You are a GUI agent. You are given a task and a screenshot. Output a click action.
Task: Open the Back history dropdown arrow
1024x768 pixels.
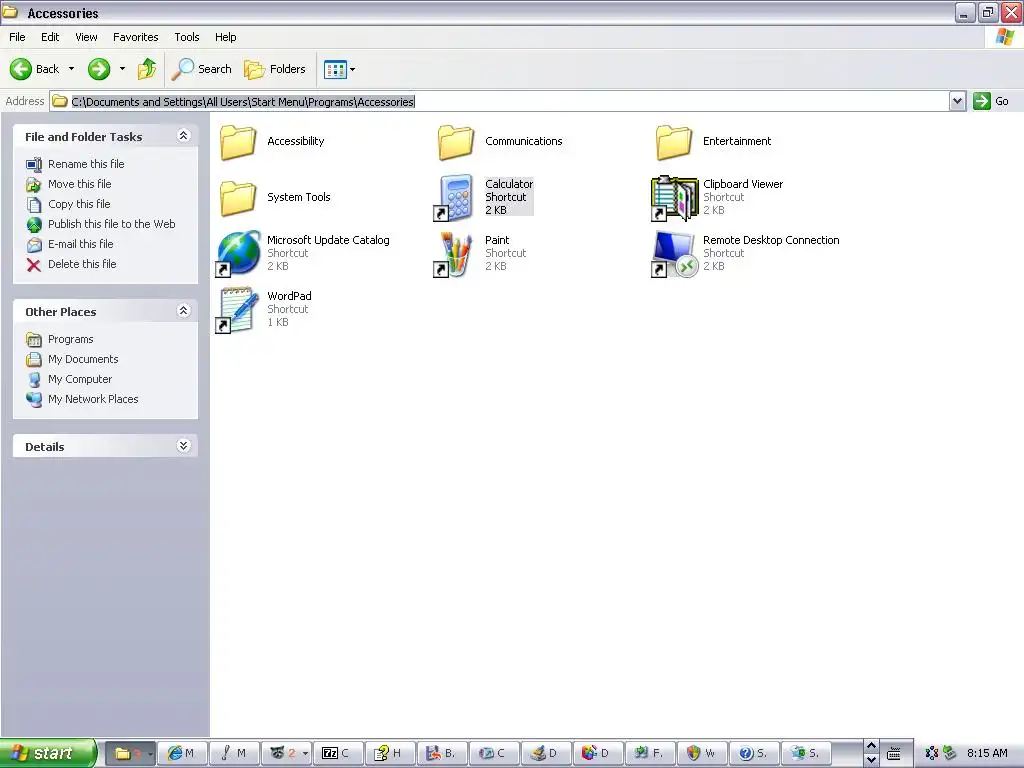tap(71, 69)
